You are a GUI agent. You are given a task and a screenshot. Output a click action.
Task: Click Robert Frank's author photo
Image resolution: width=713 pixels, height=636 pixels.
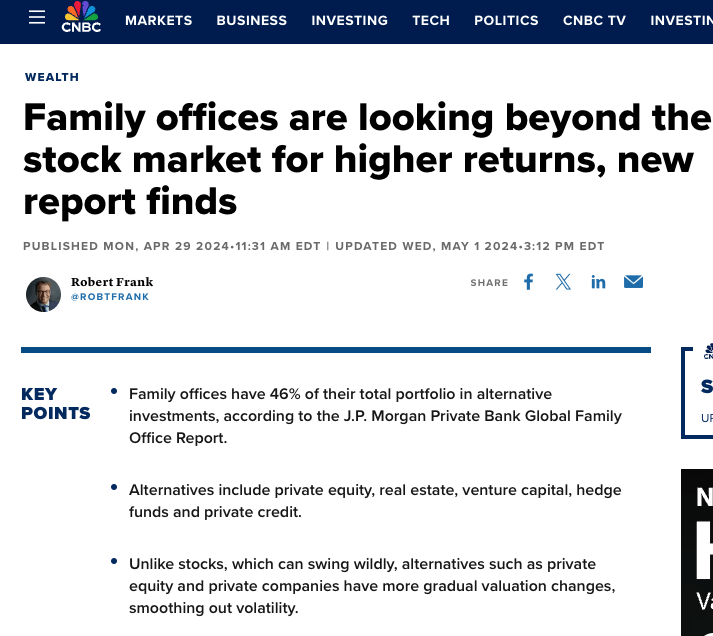point(43,294)
